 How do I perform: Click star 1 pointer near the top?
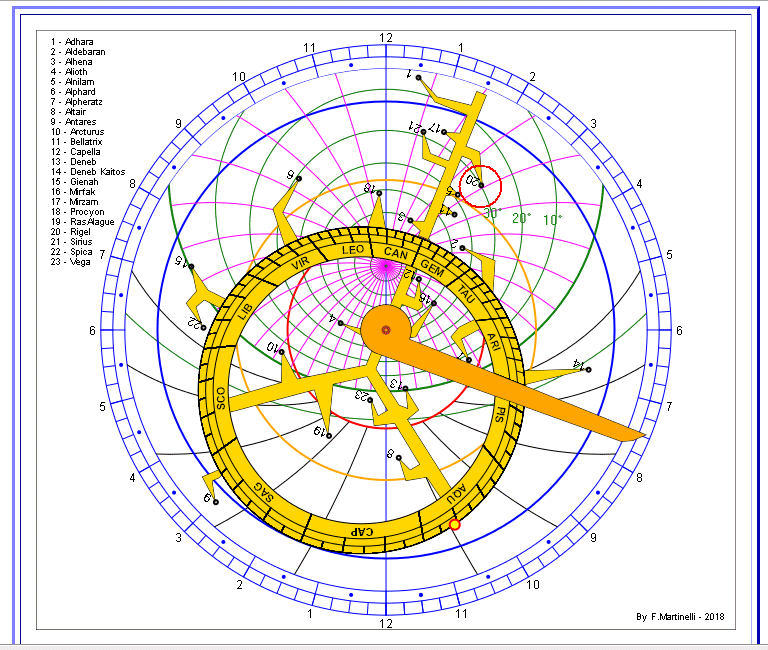coord(419,78)
